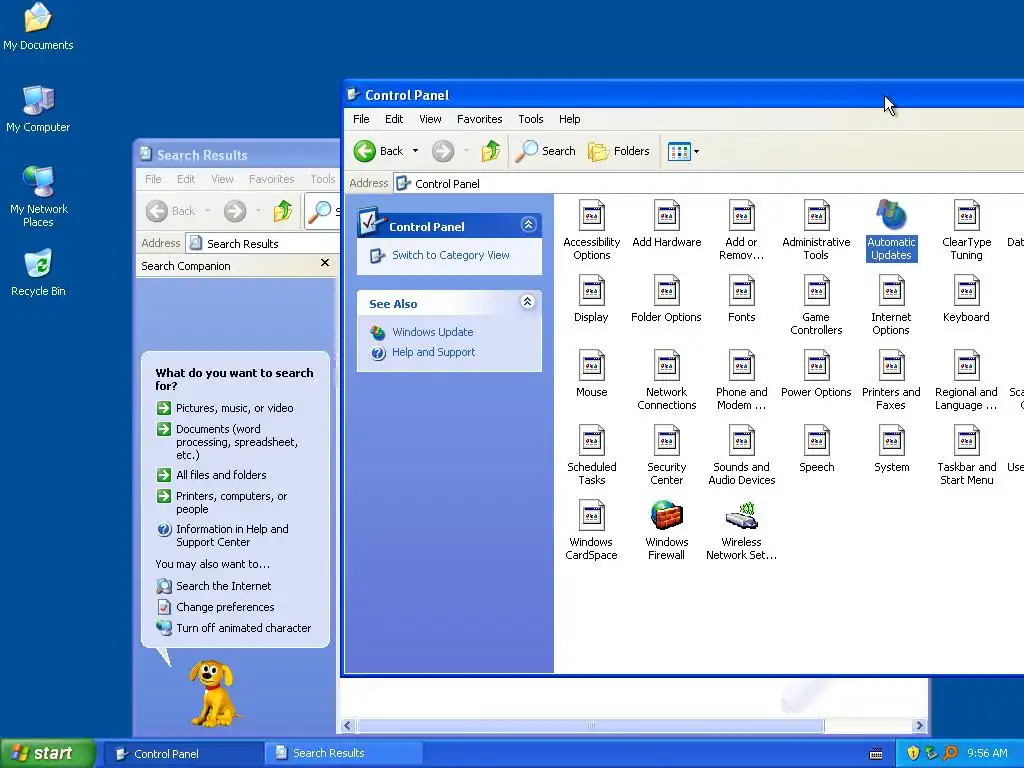Open Sounds and Audio Devices icon
The image size is (1024, 768).
(741, 455)
